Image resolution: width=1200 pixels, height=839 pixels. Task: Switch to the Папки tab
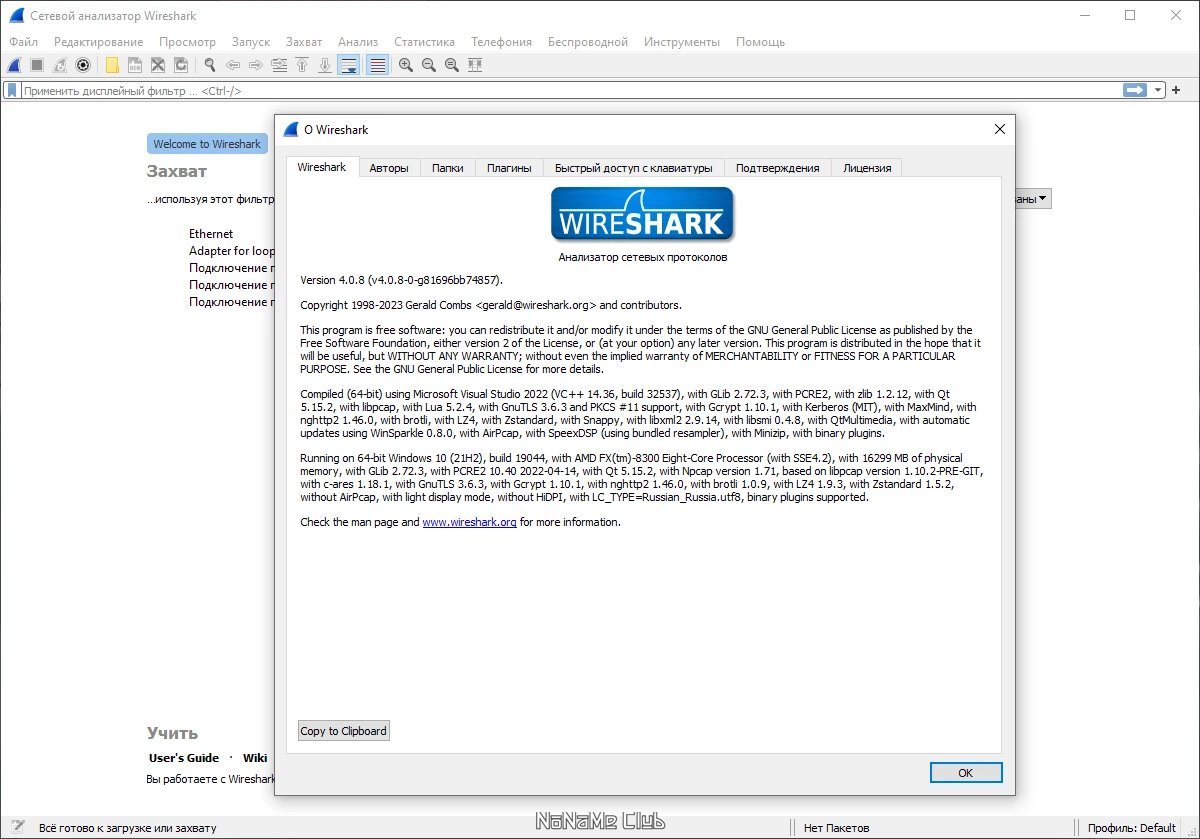click(447, 168)
